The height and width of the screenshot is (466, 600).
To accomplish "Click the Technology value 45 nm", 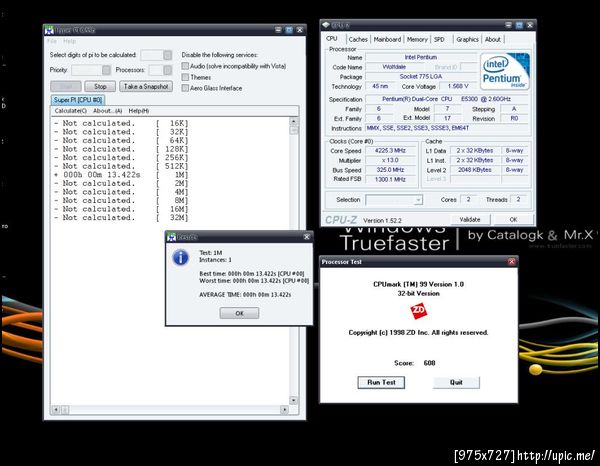I will coord(380,86).
